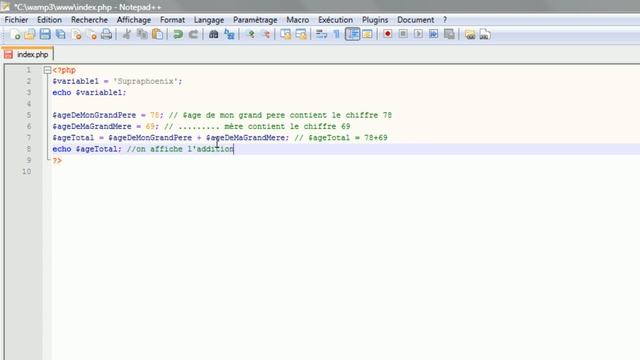Toggle synchronized vertical scrolling icon
Image resolution: width=640 pixels, height=360 pixels.
(286, 35)
